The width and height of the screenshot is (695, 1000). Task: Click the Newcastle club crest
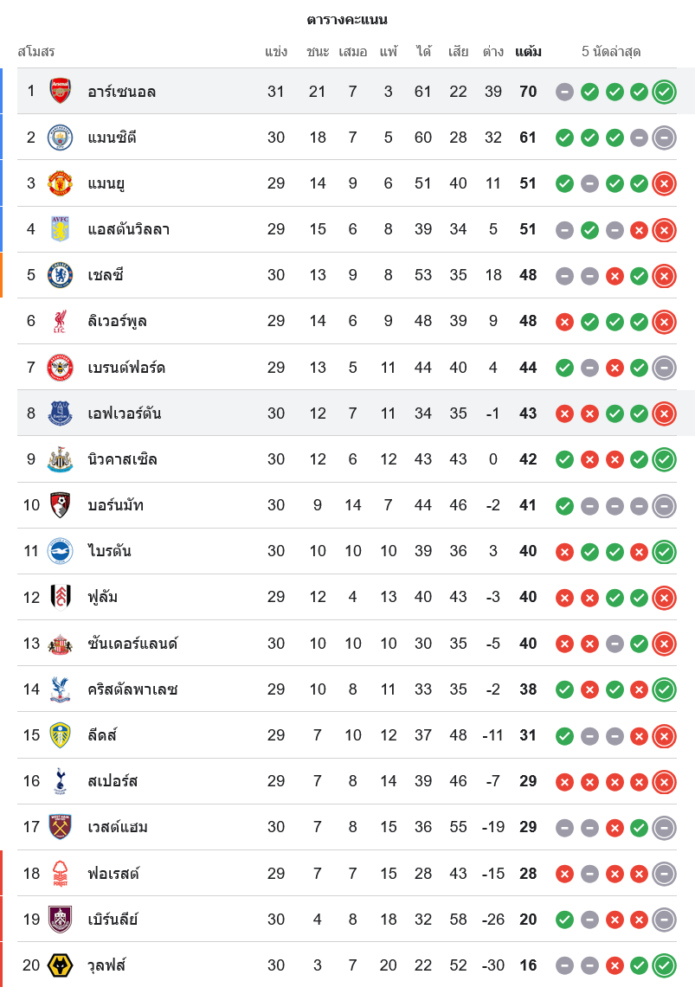coord(61,459)
